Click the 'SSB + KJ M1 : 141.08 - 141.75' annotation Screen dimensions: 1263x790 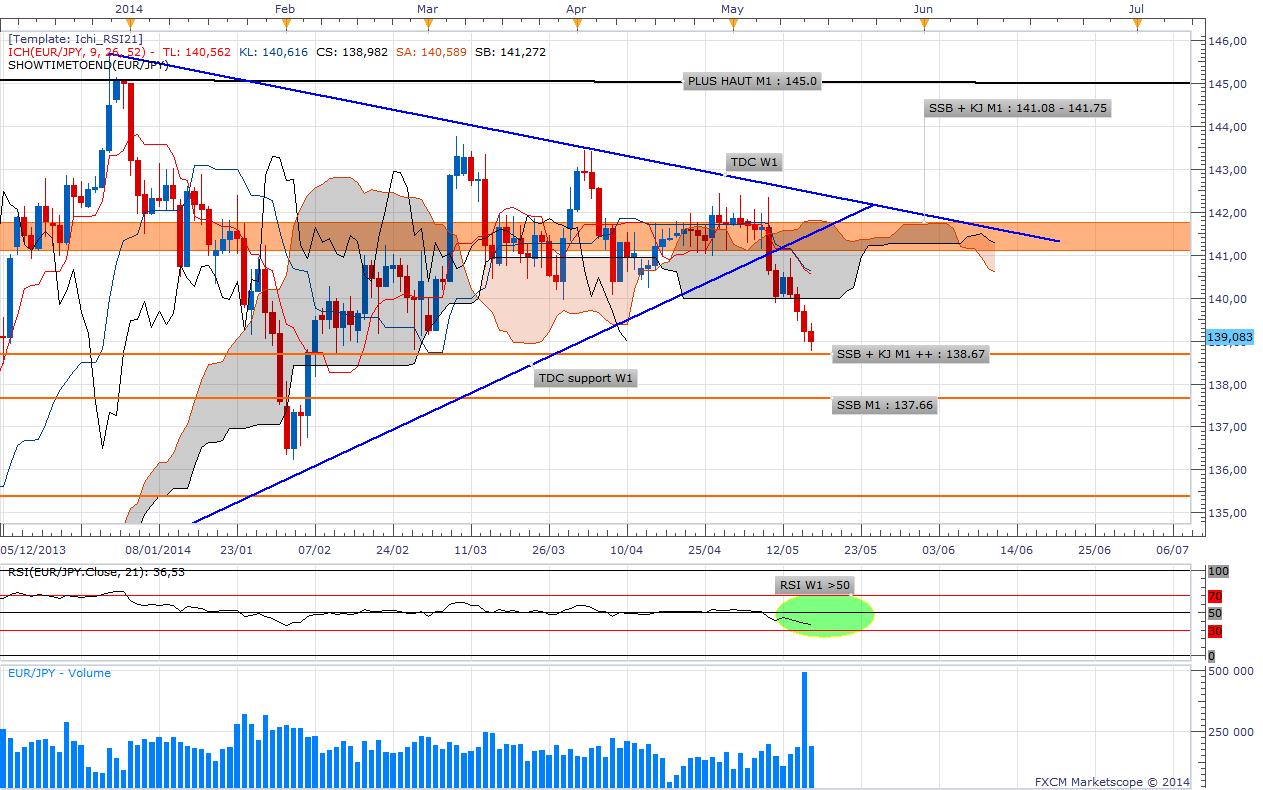pyautogui.click(x=1020, y=108)
